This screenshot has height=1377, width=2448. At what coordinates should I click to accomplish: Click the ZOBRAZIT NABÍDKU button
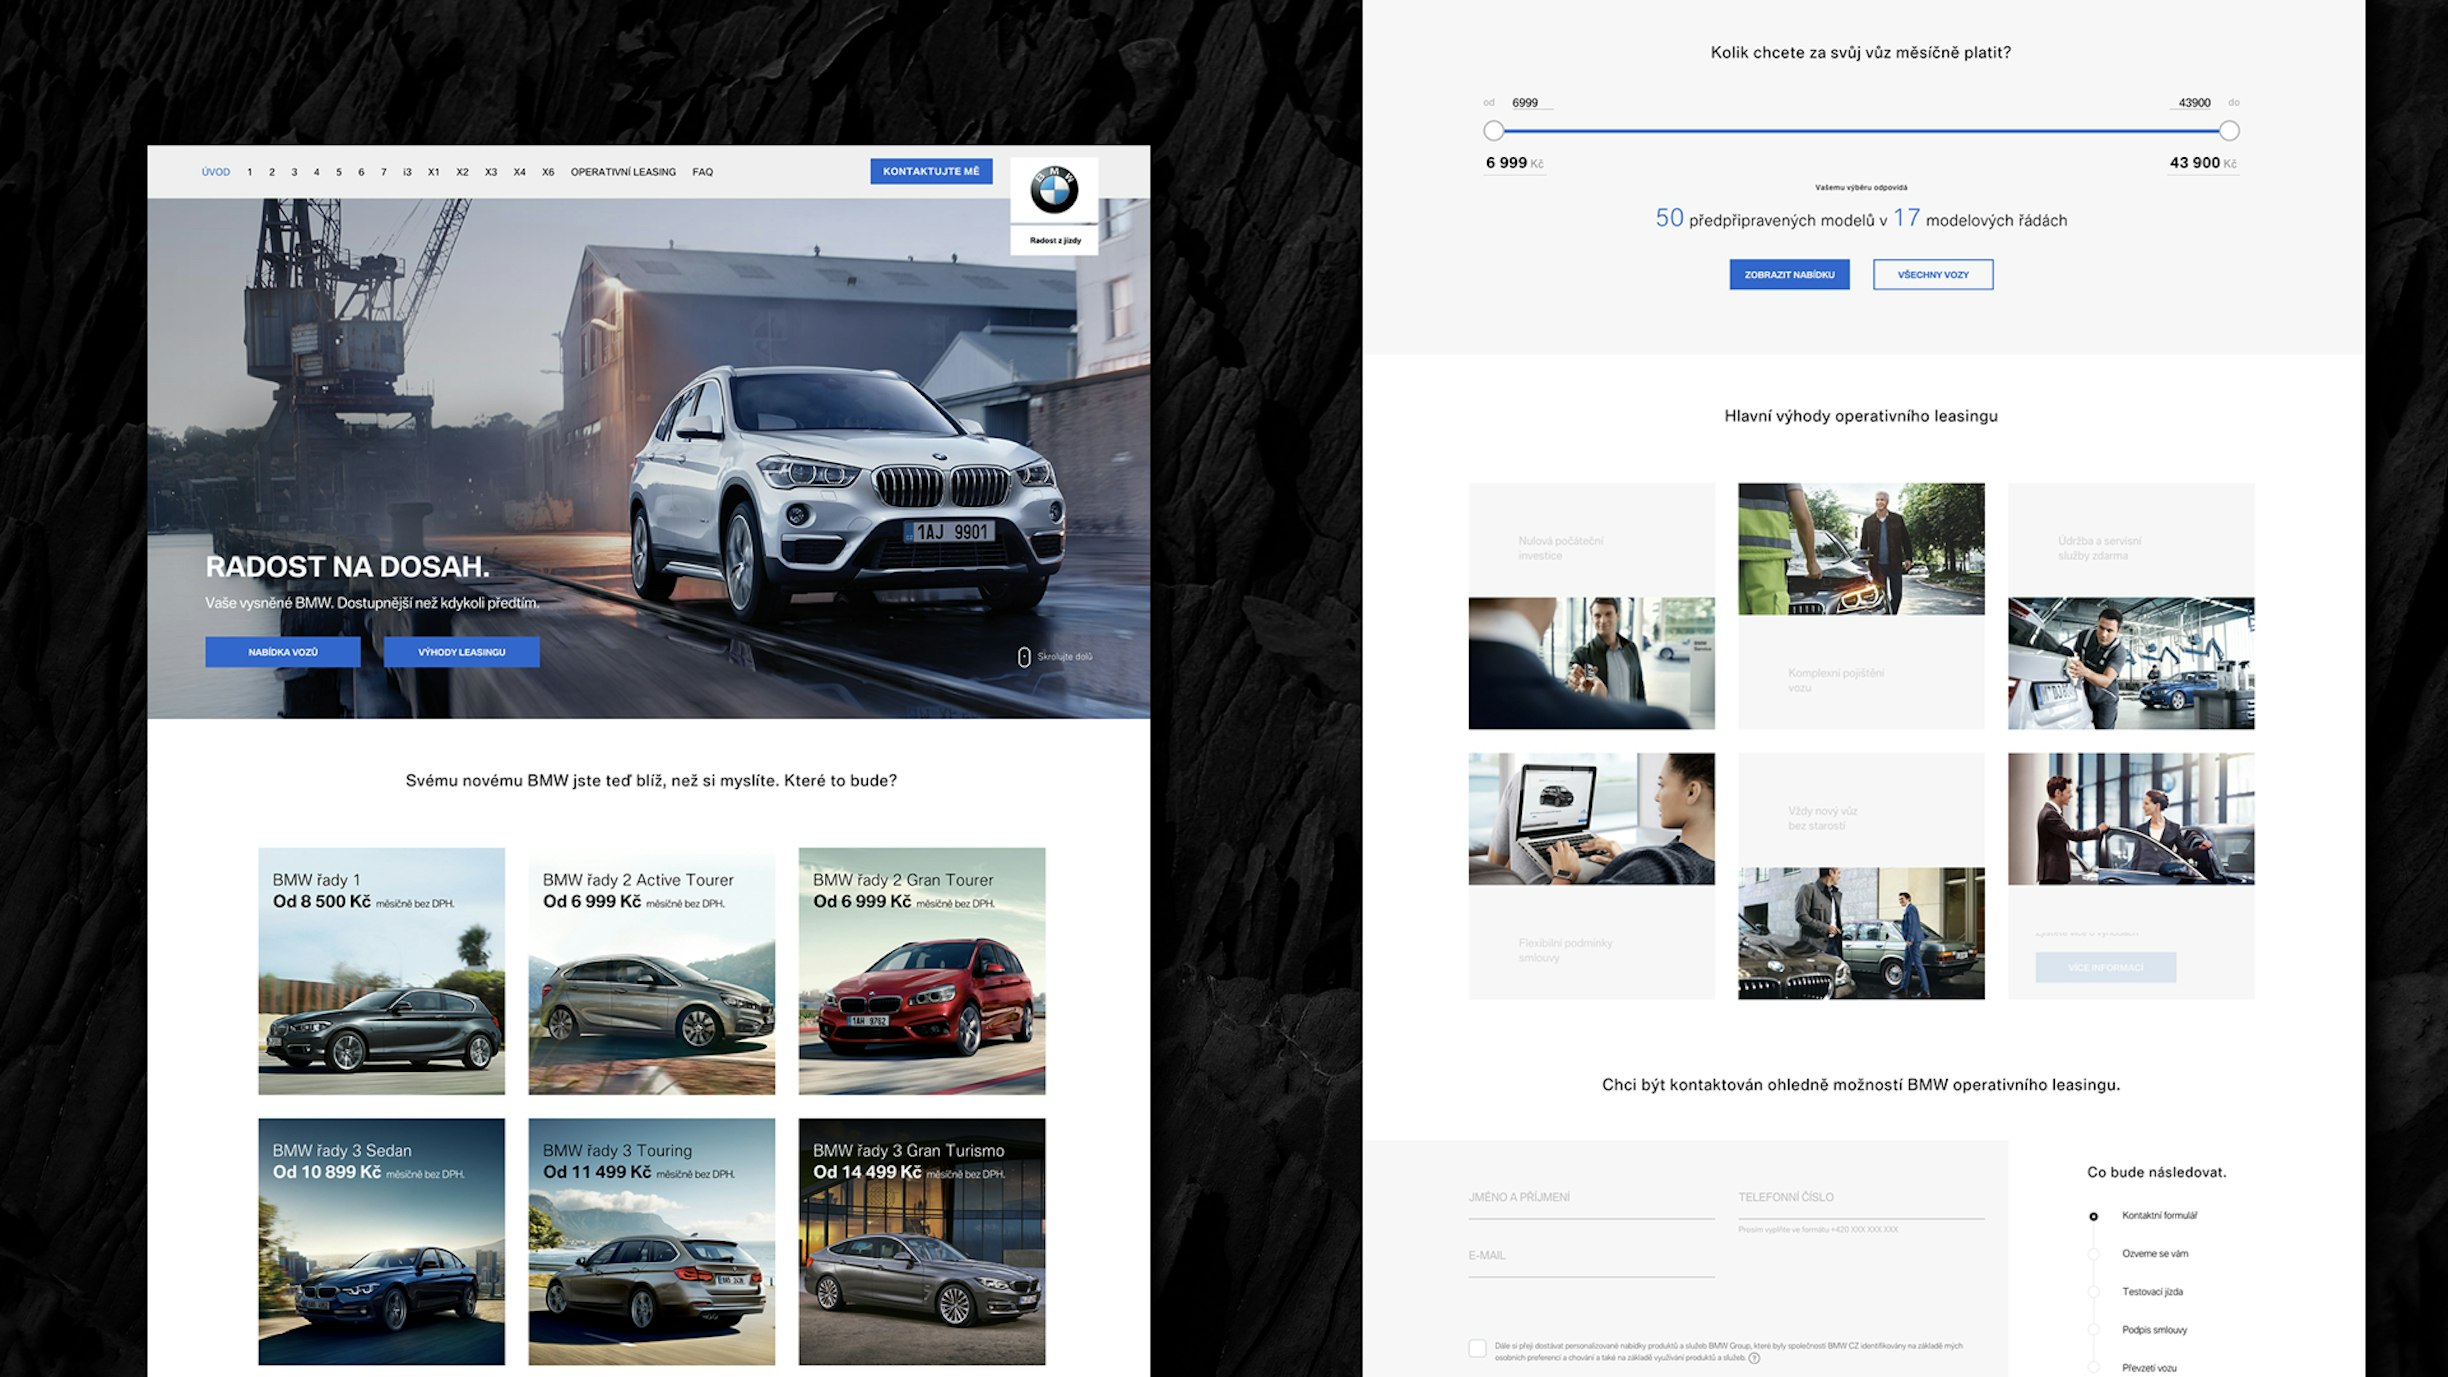(x=1790, y=274)
